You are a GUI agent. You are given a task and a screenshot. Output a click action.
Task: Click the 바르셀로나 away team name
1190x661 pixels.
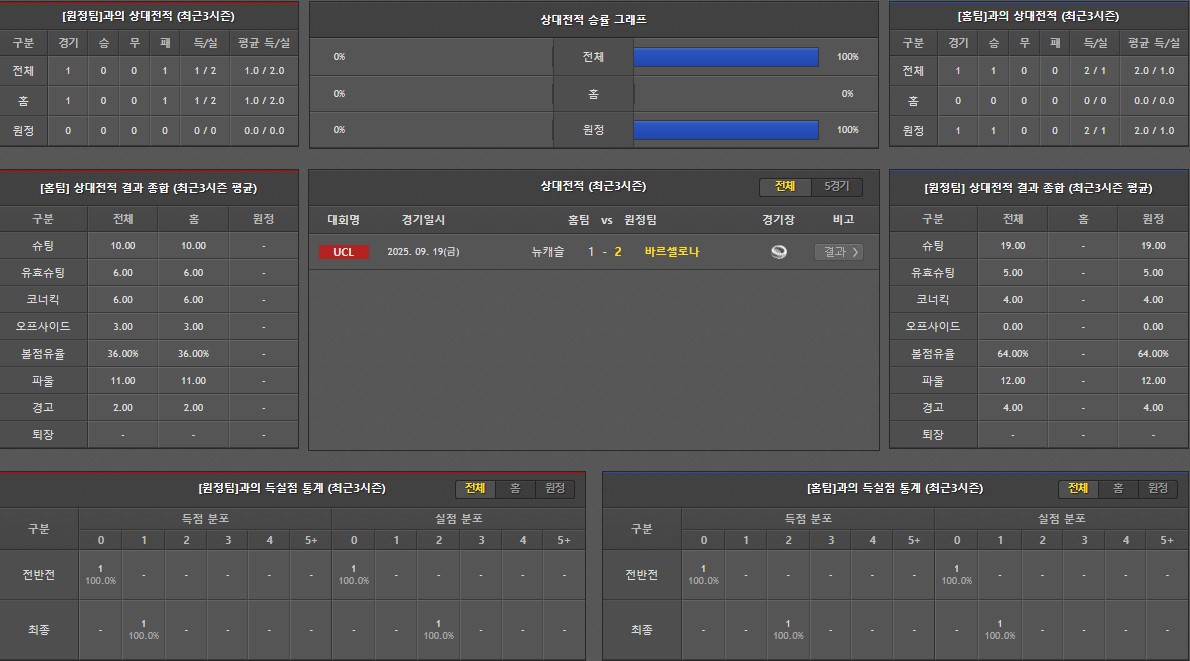pos(672,252)
